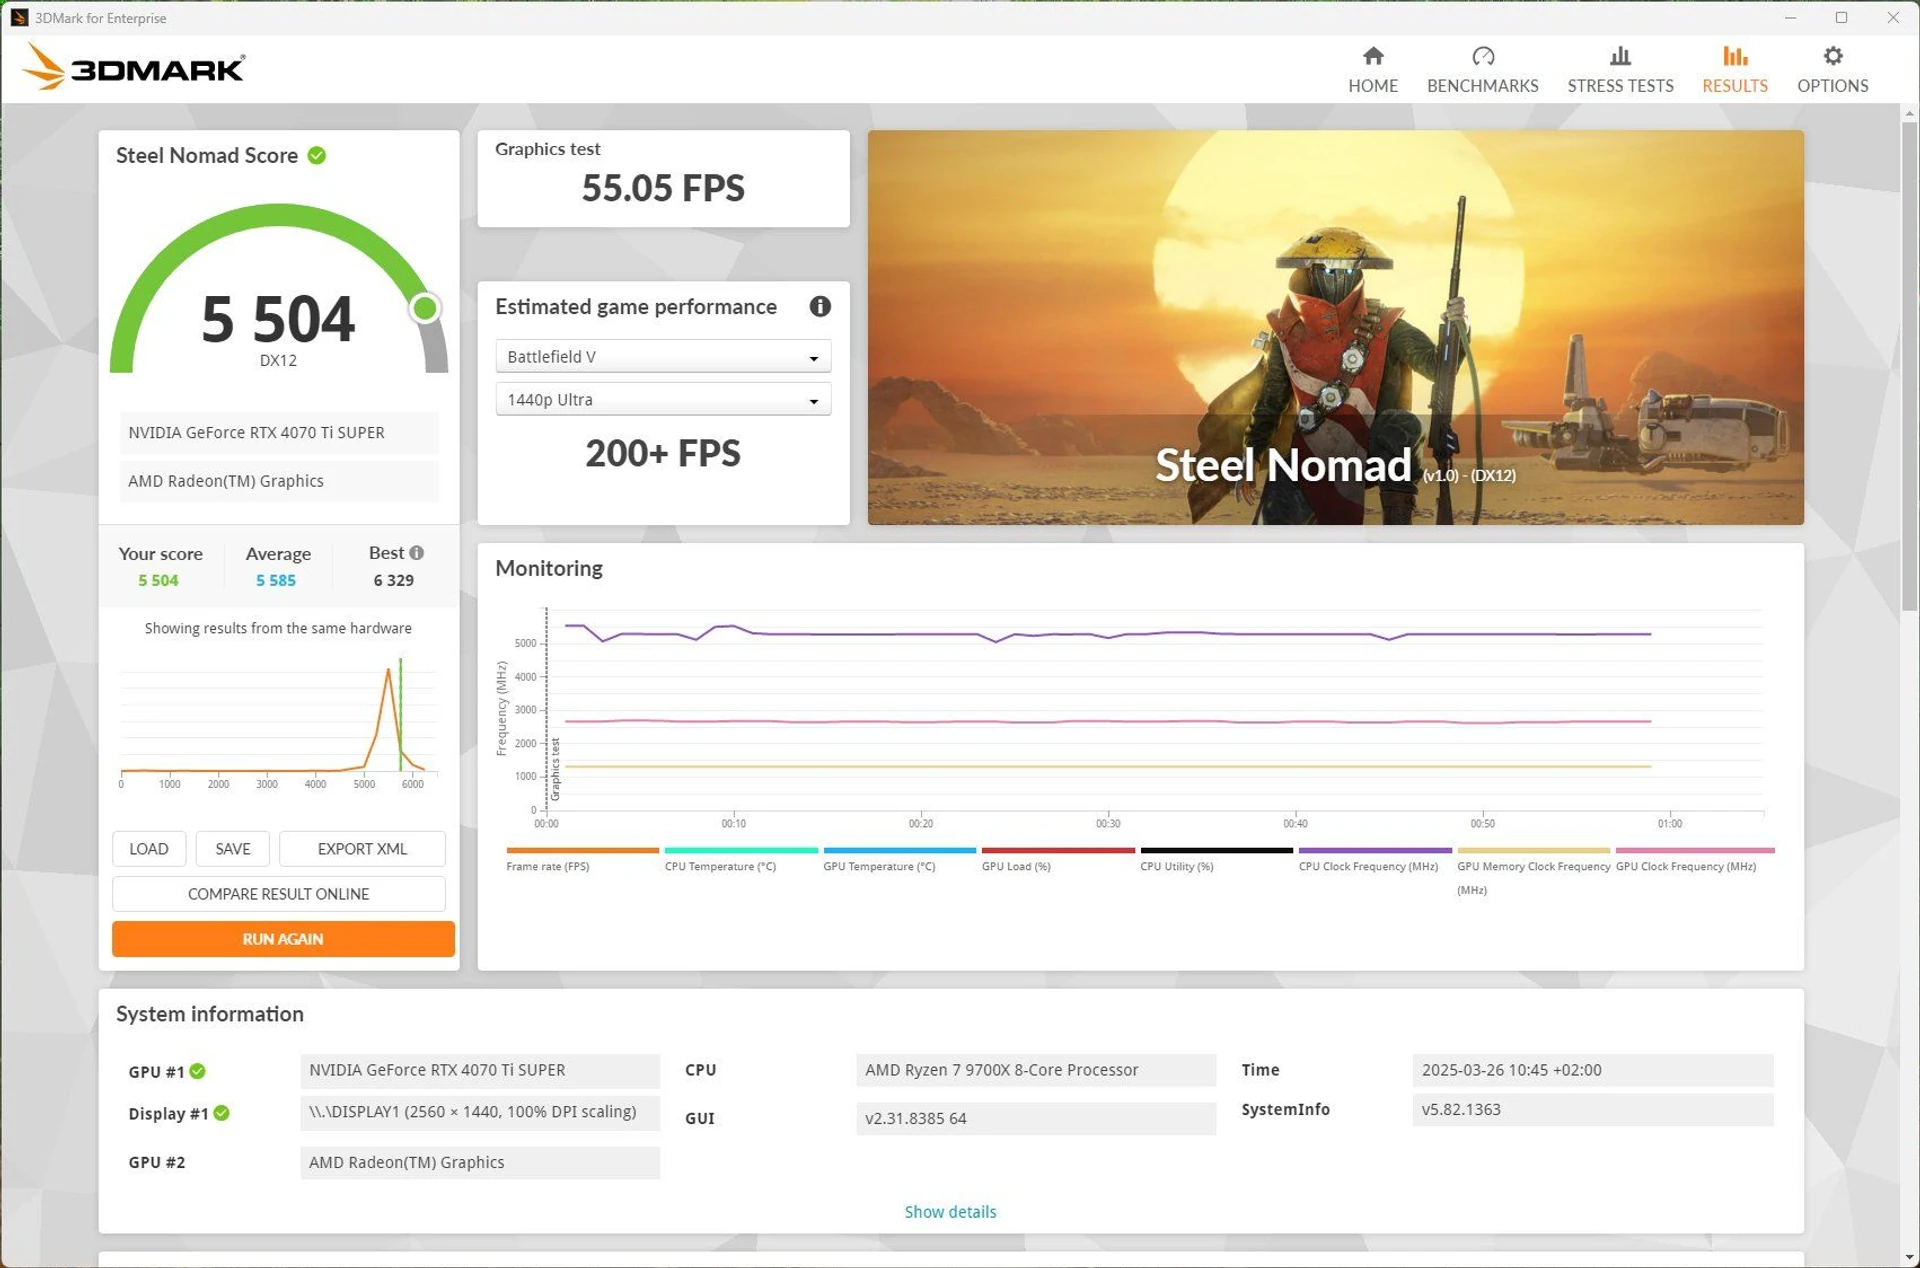Screen dimensions: 1920x1268
Task: Click the info icon next to Best score
Action: click(x=417, y=552)
